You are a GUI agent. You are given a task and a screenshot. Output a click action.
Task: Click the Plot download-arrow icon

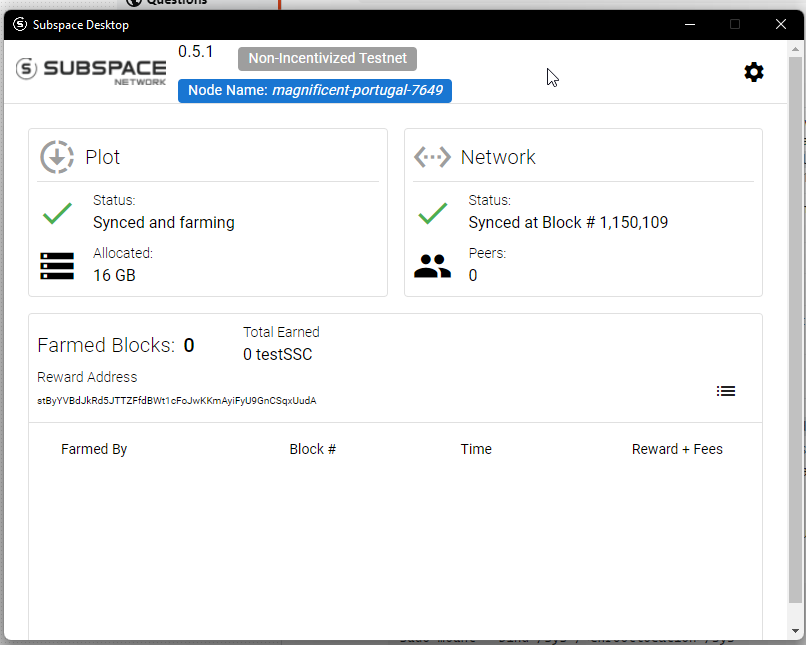tap(57, 156)
